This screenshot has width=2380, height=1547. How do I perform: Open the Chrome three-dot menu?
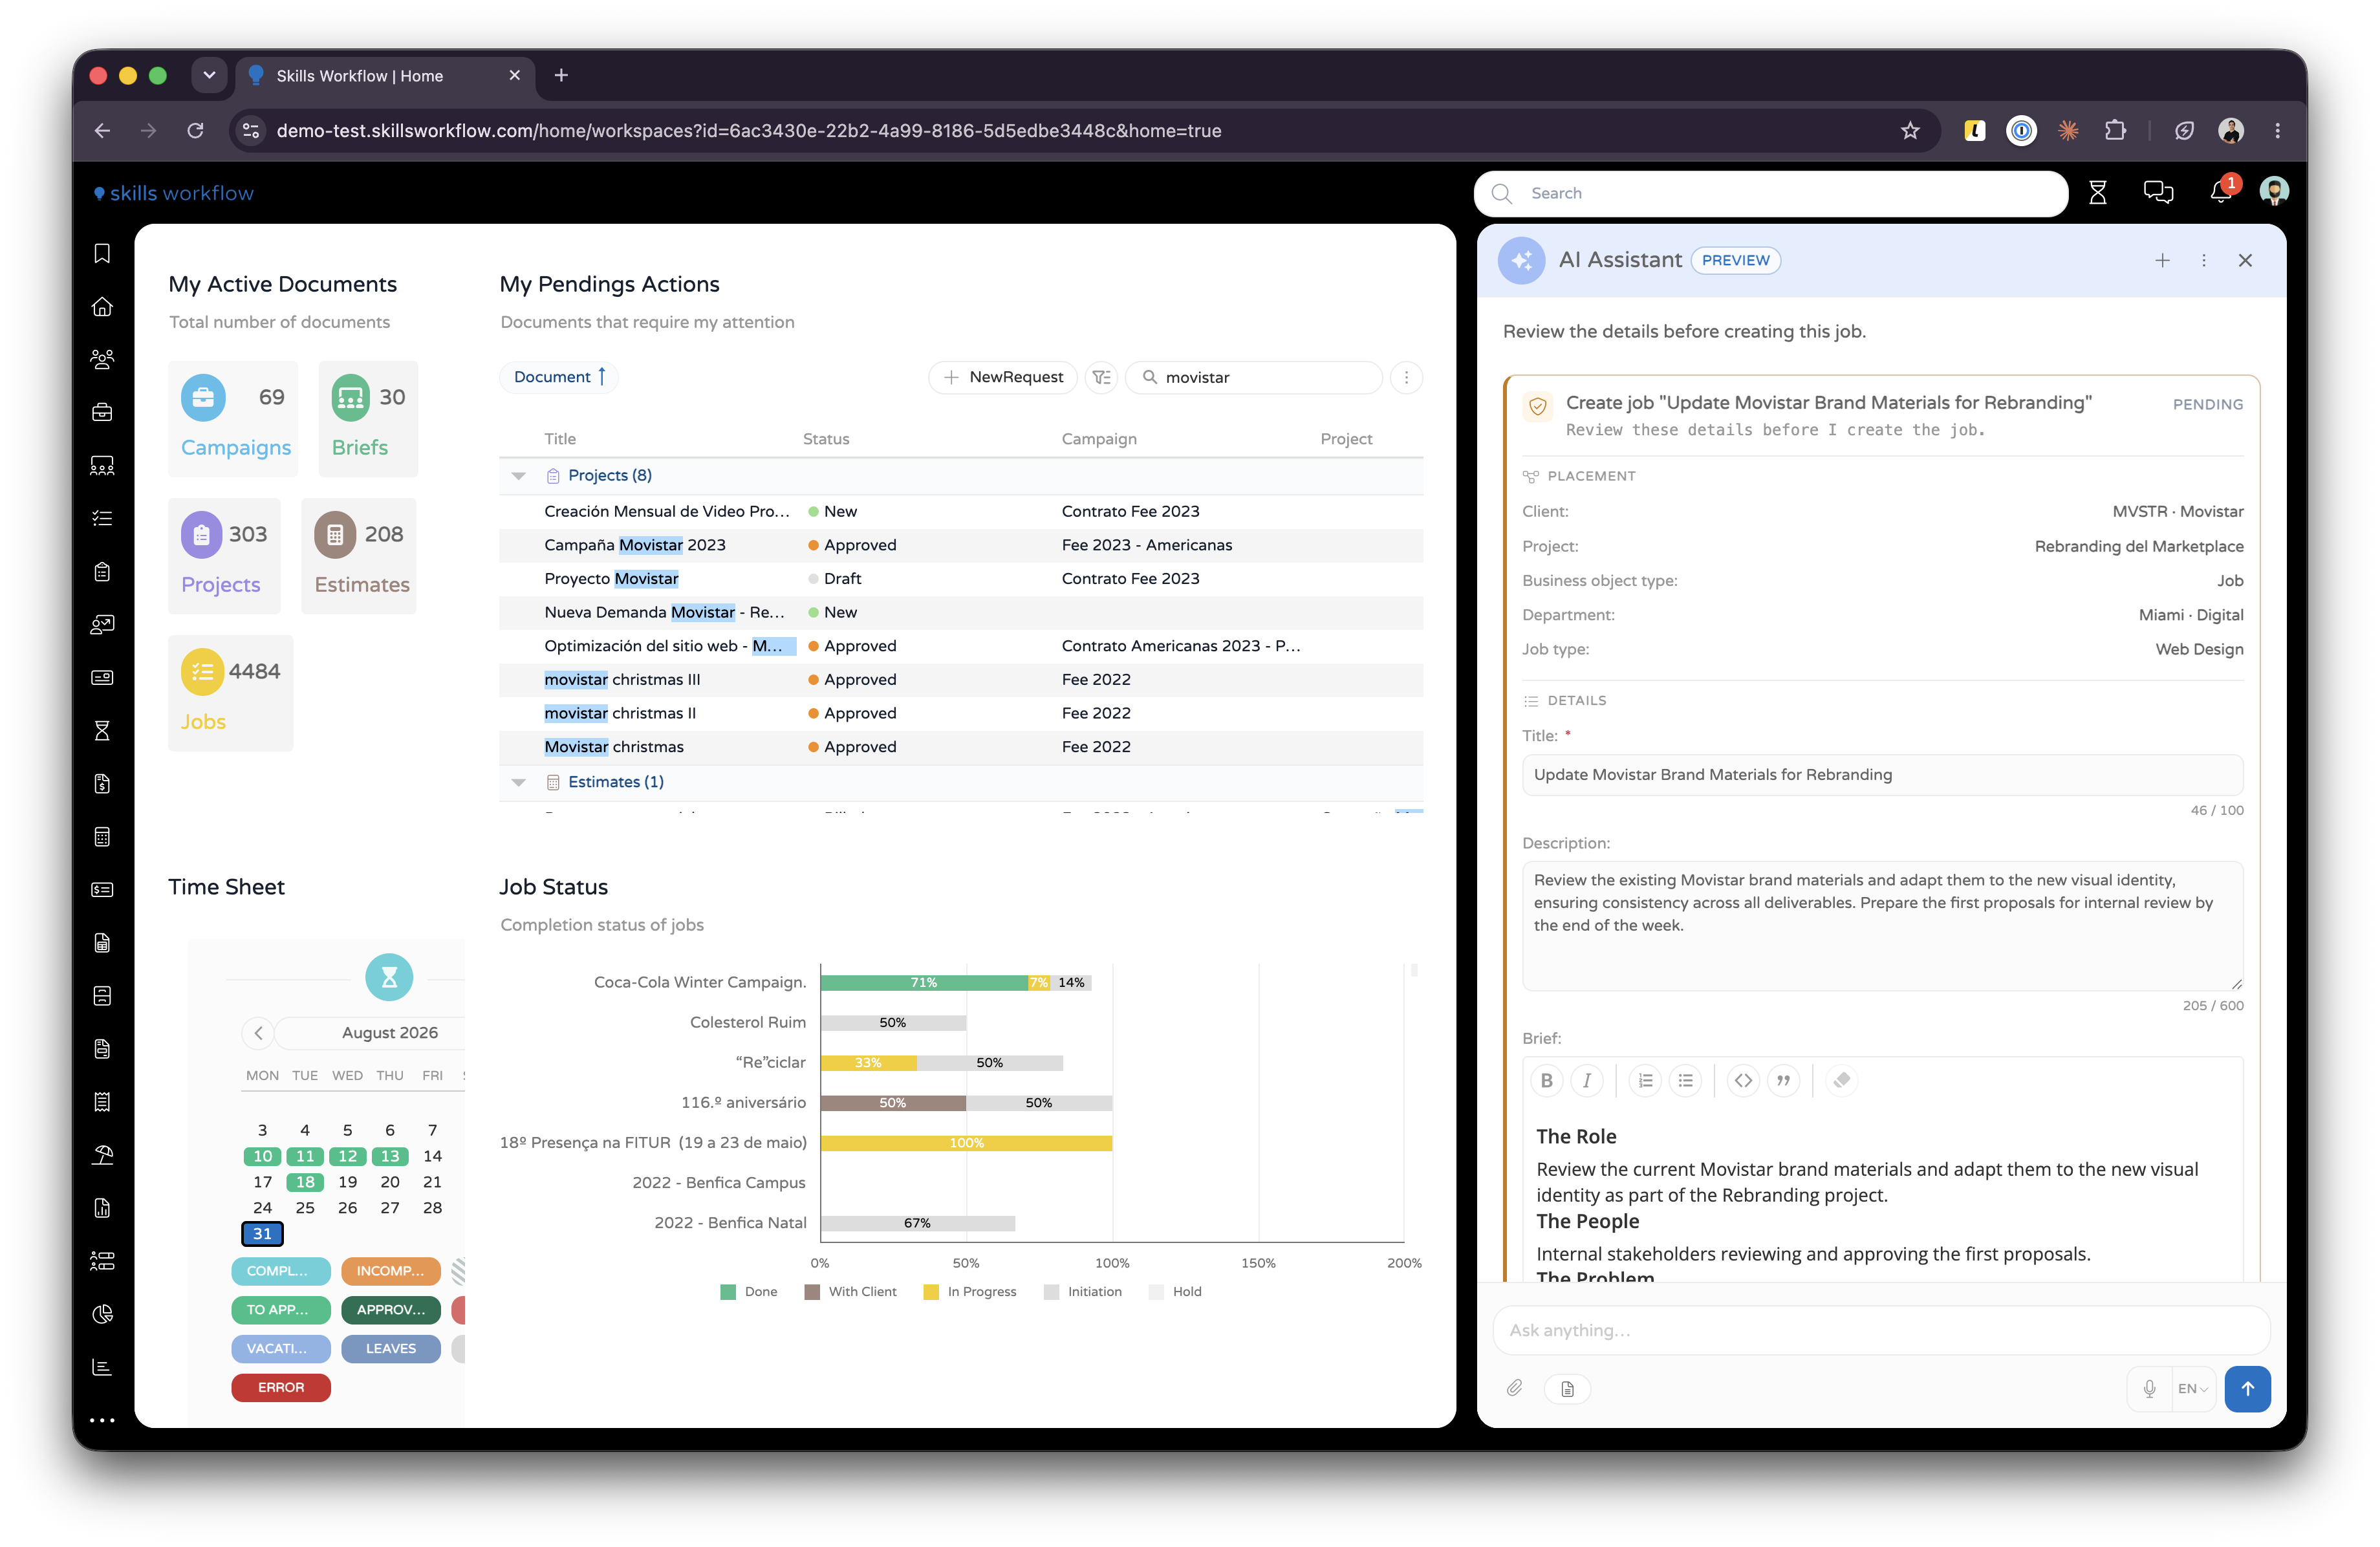tap(2277, 130)
